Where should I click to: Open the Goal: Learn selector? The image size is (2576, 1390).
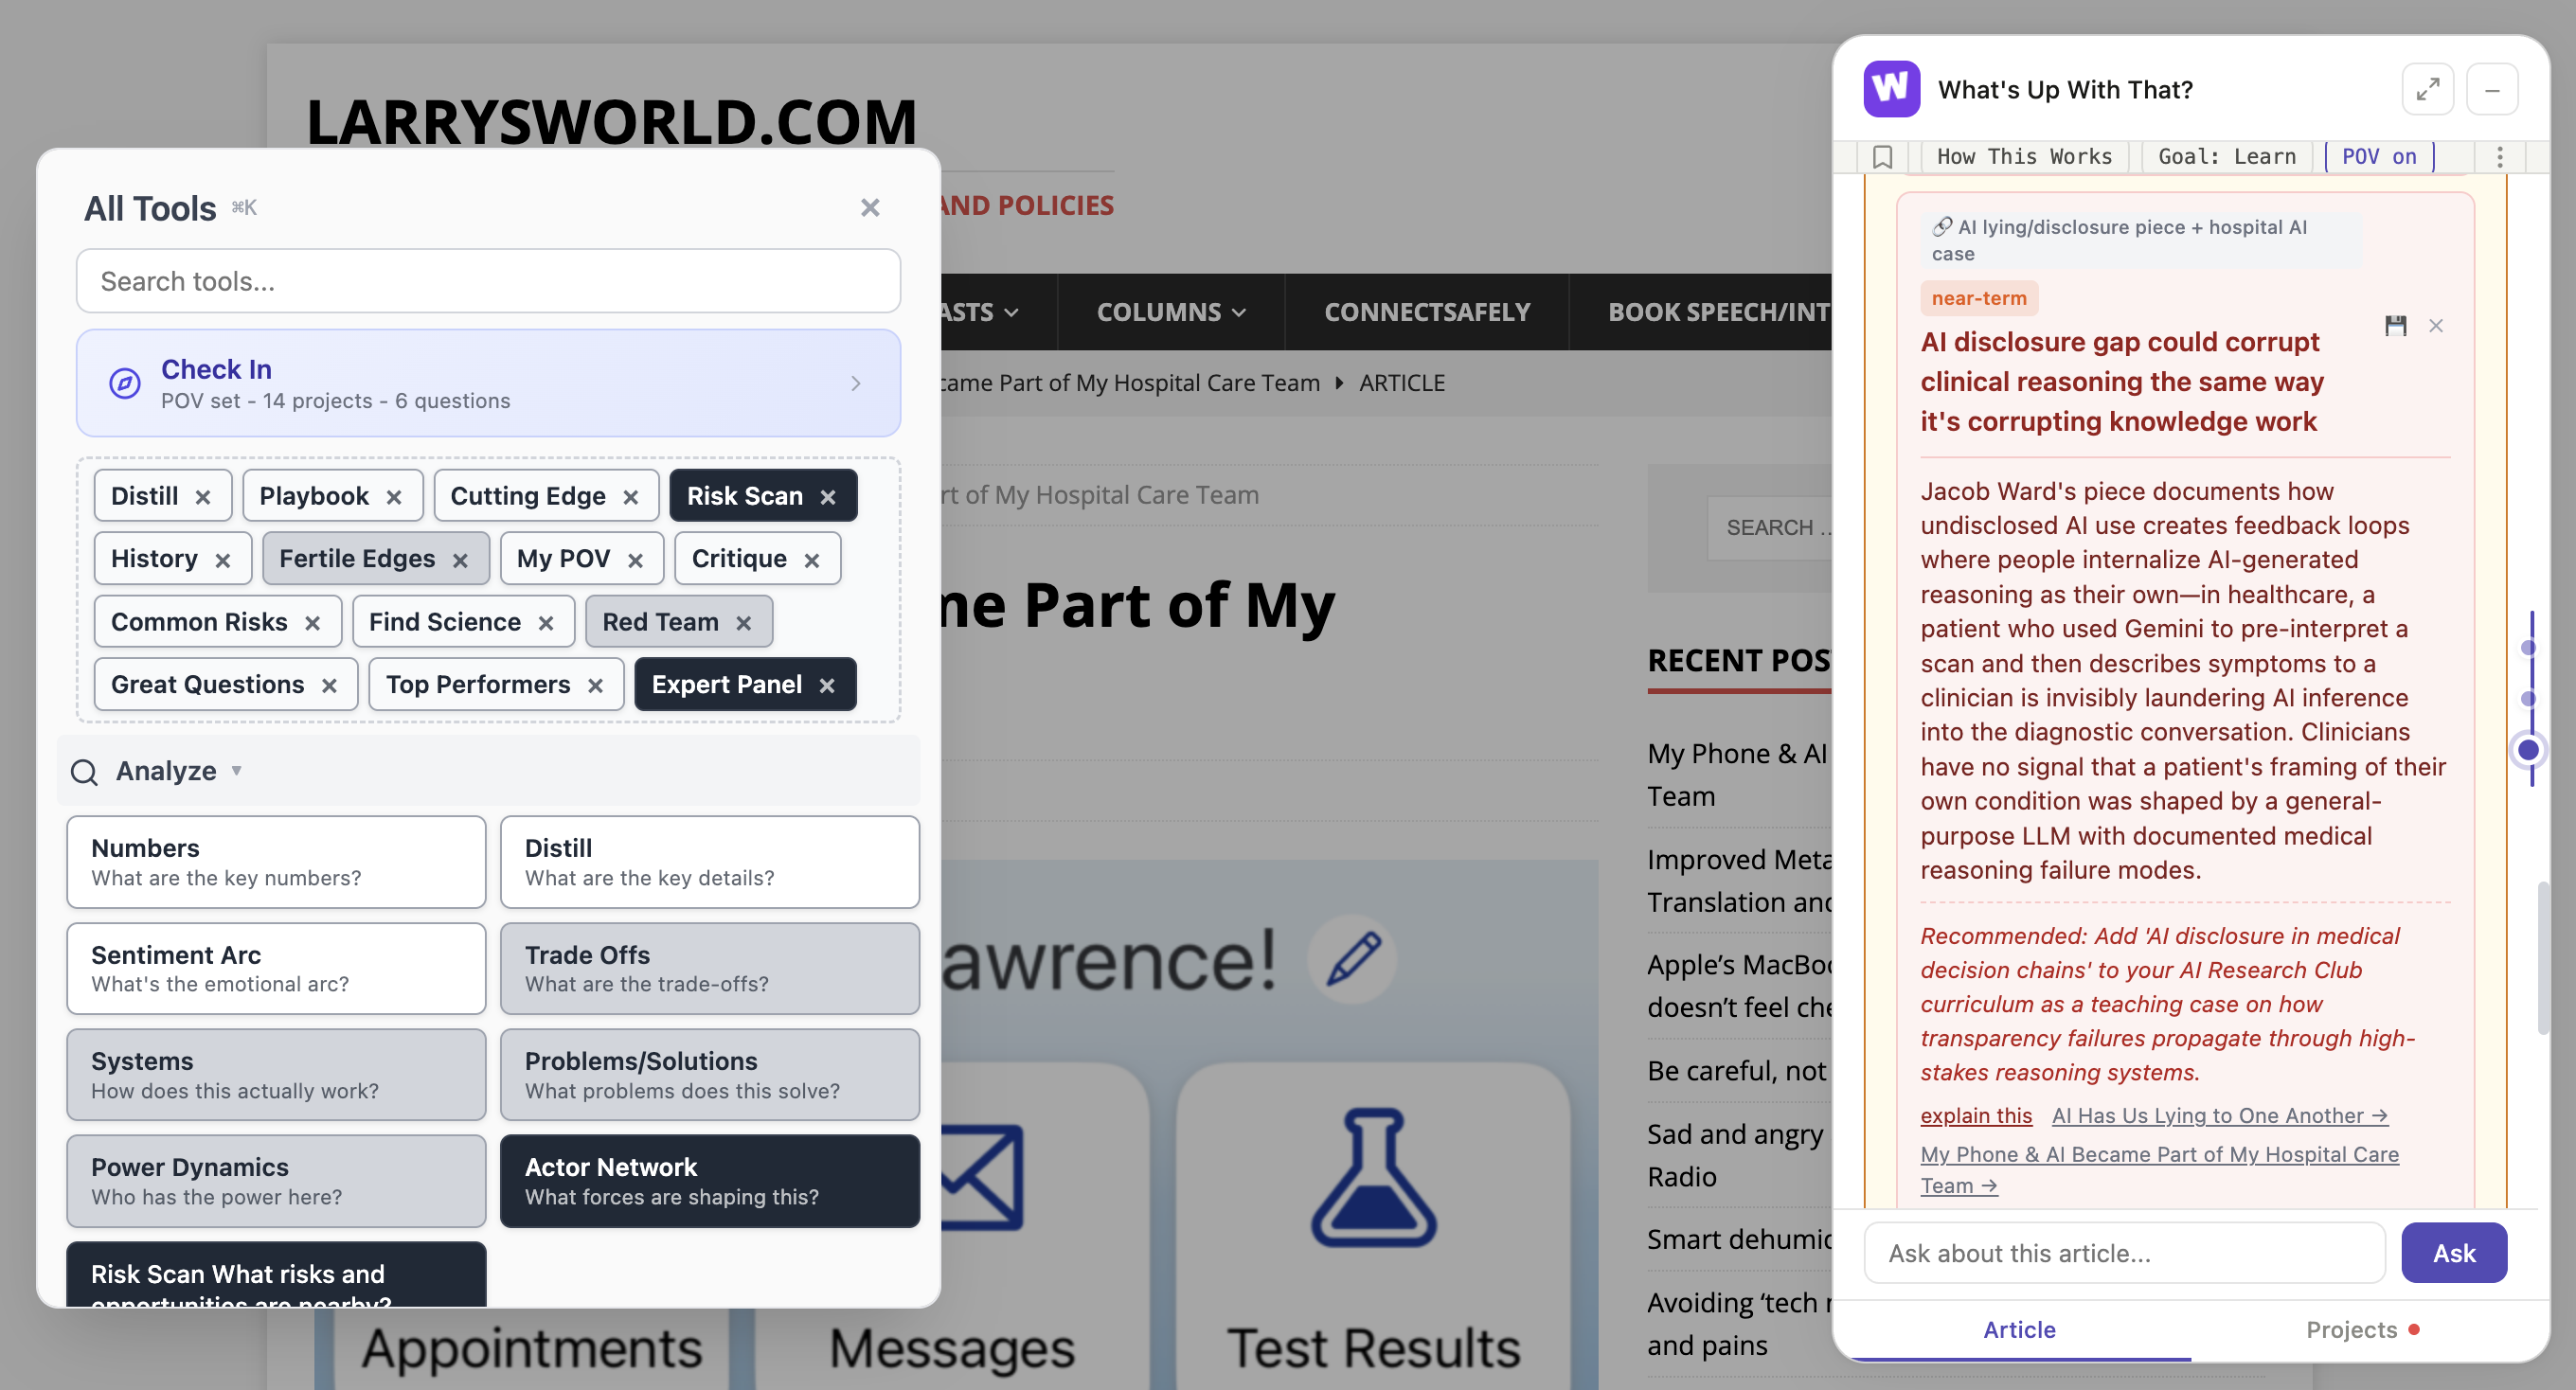pos(2226,157)
